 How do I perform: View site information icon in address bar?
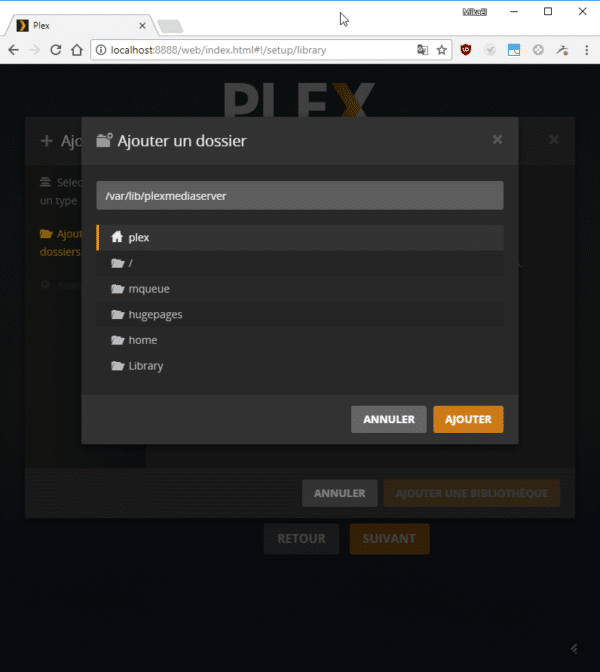[101, 50]
